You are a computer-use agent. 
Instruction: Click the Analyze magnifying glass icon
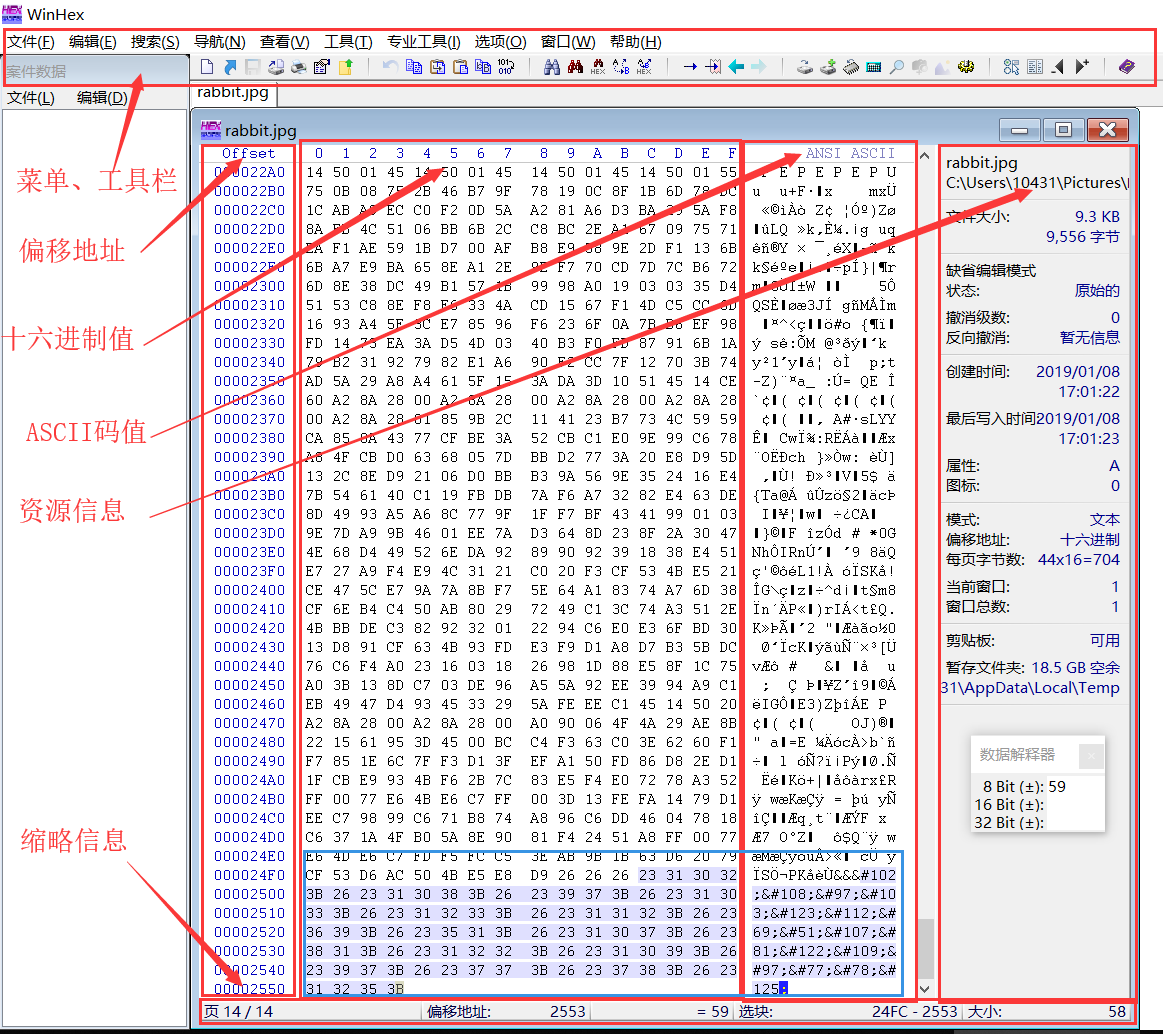[897, 67]
